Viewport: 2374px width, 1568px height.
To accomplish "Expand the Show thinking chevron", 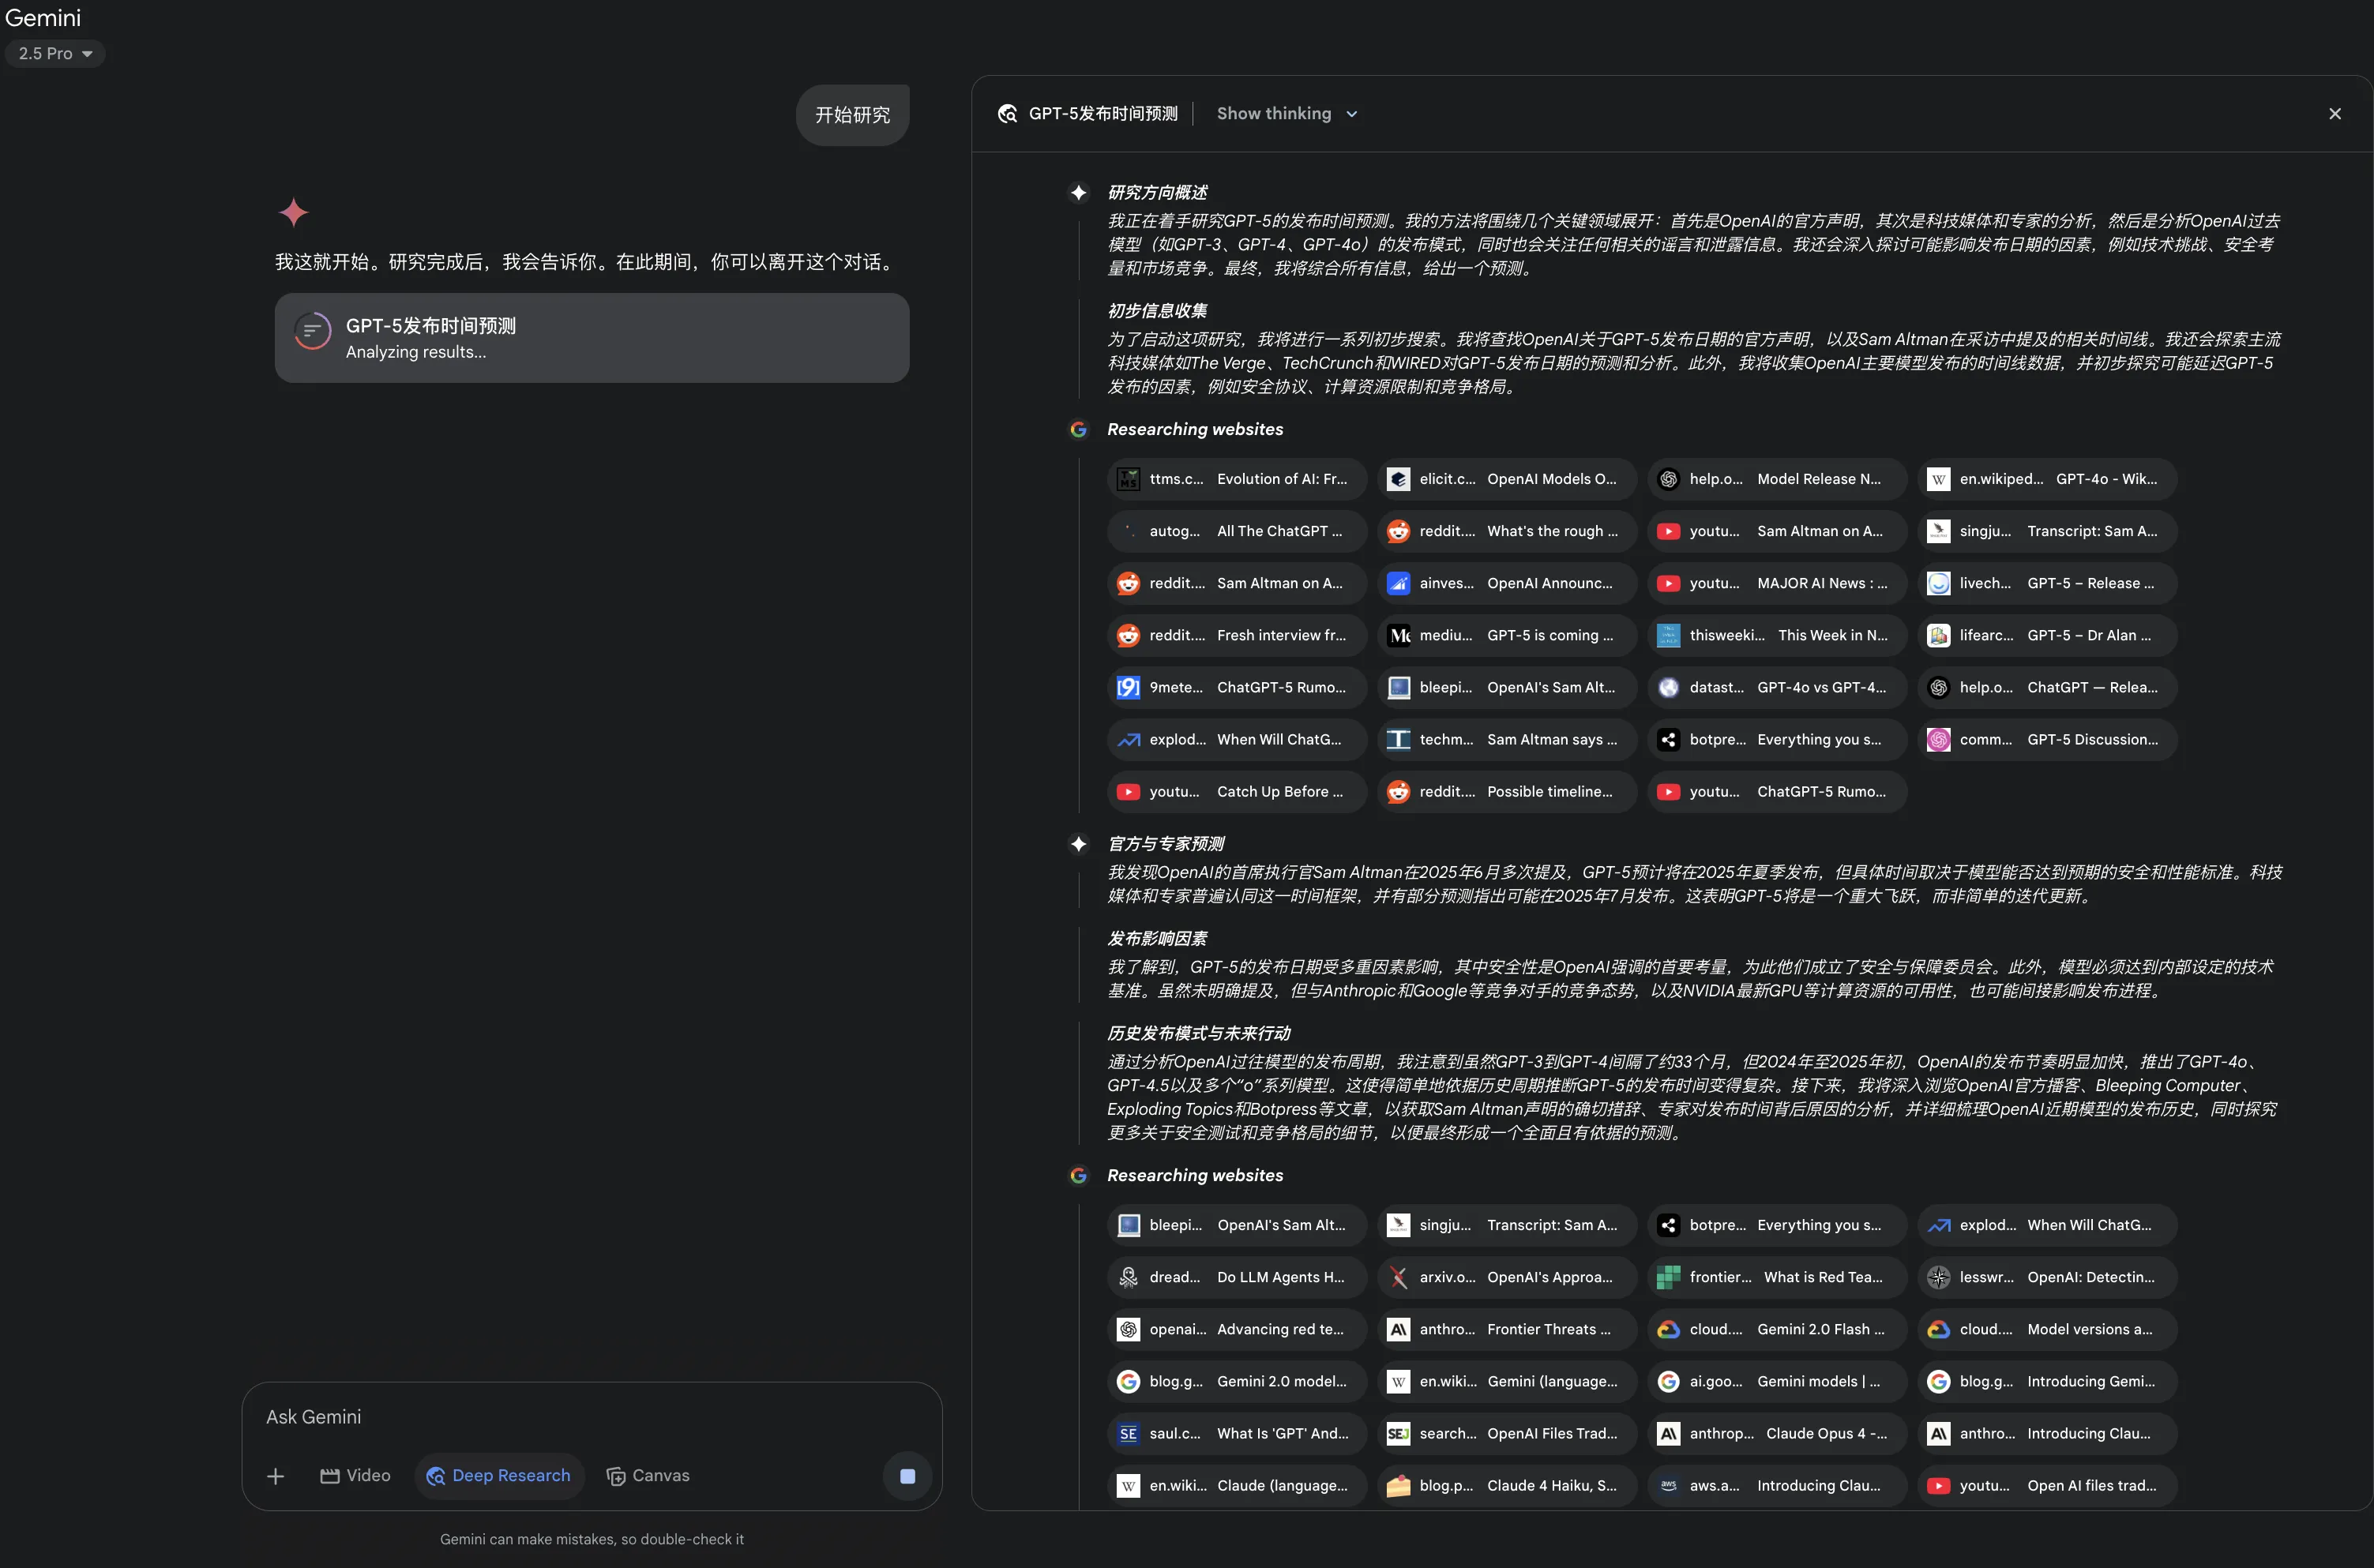I will coord(1352,115).
